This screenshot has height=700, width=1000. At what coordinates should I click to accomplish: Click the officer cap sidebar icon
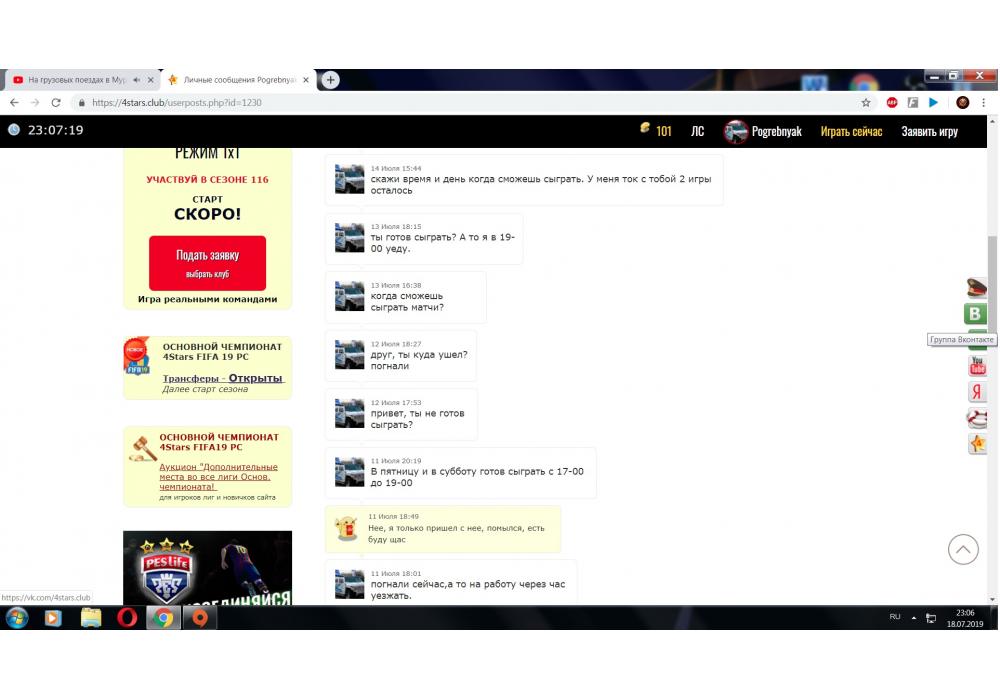976,288
